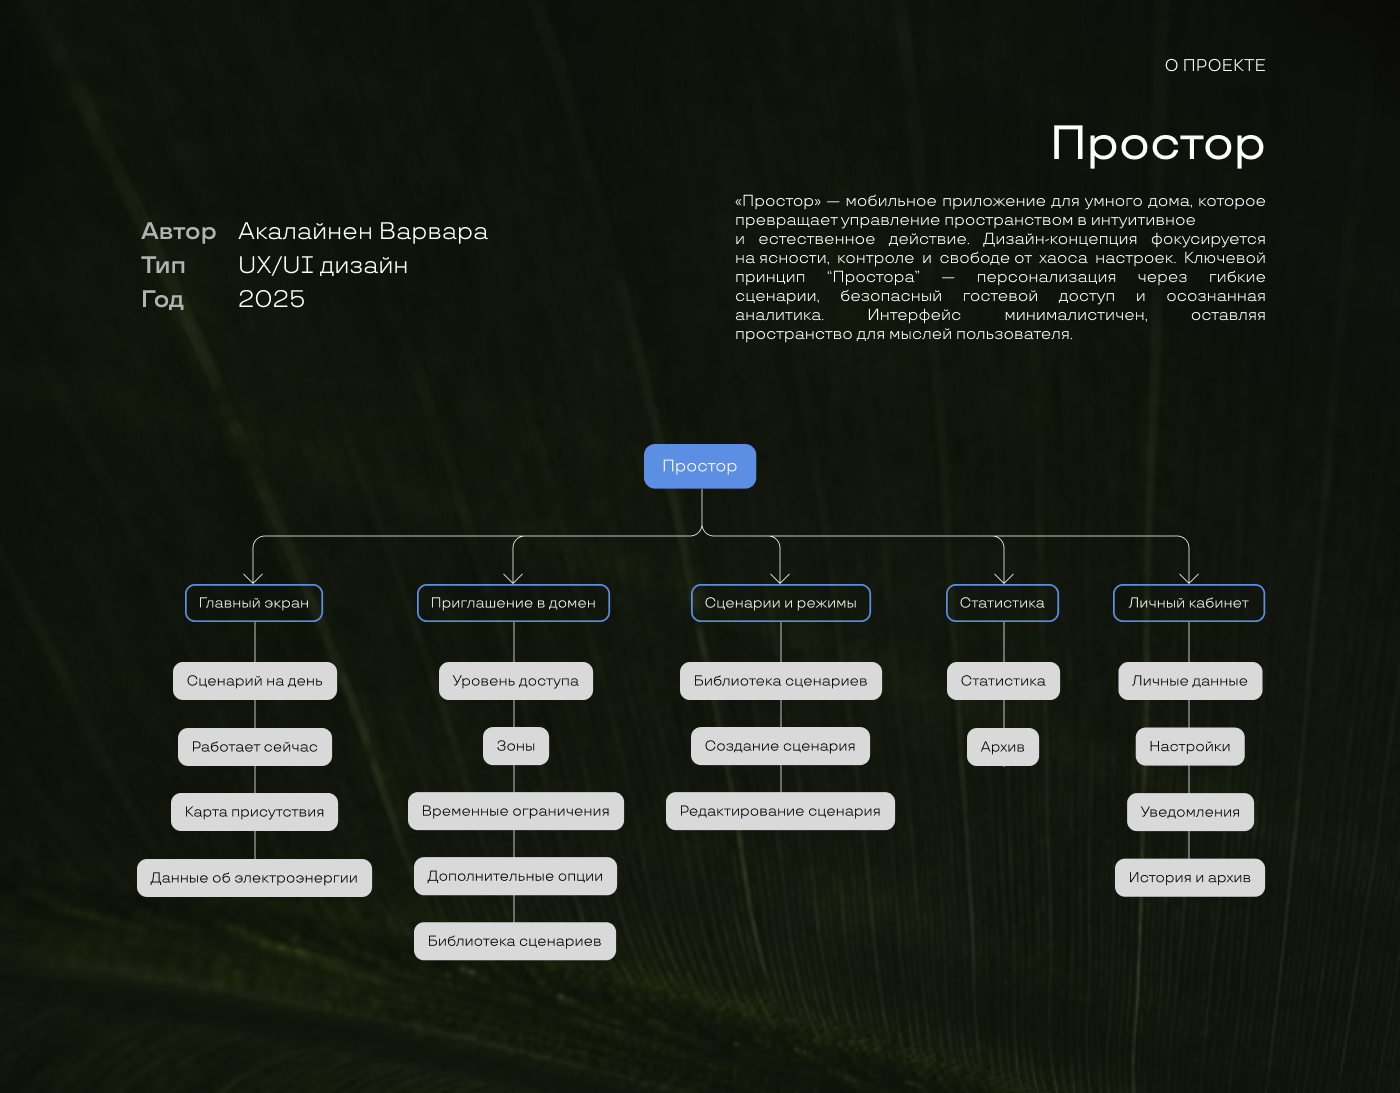The image size is (1400, 1093).
Task: Click the «Уровень доступа» node
Action: coord(515,680)
